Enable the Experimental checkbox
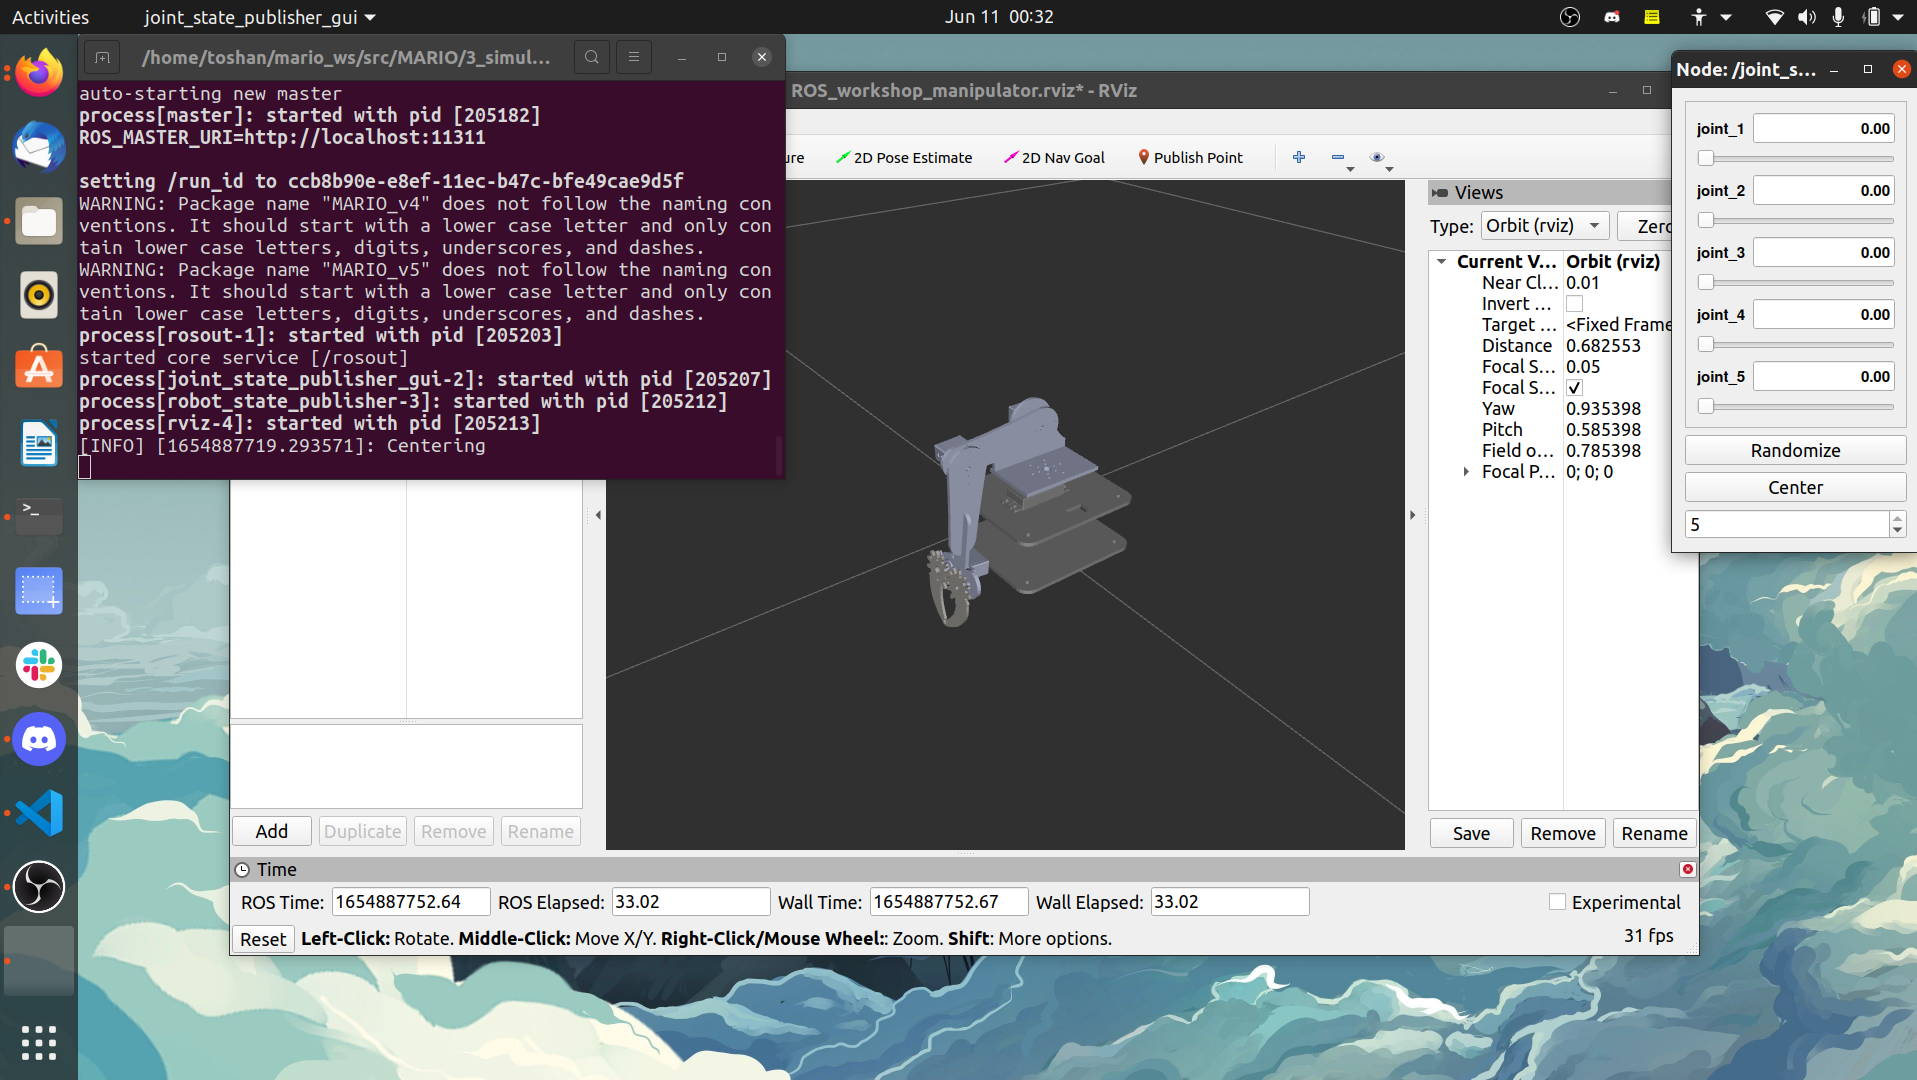 (x=1557, y=902)
